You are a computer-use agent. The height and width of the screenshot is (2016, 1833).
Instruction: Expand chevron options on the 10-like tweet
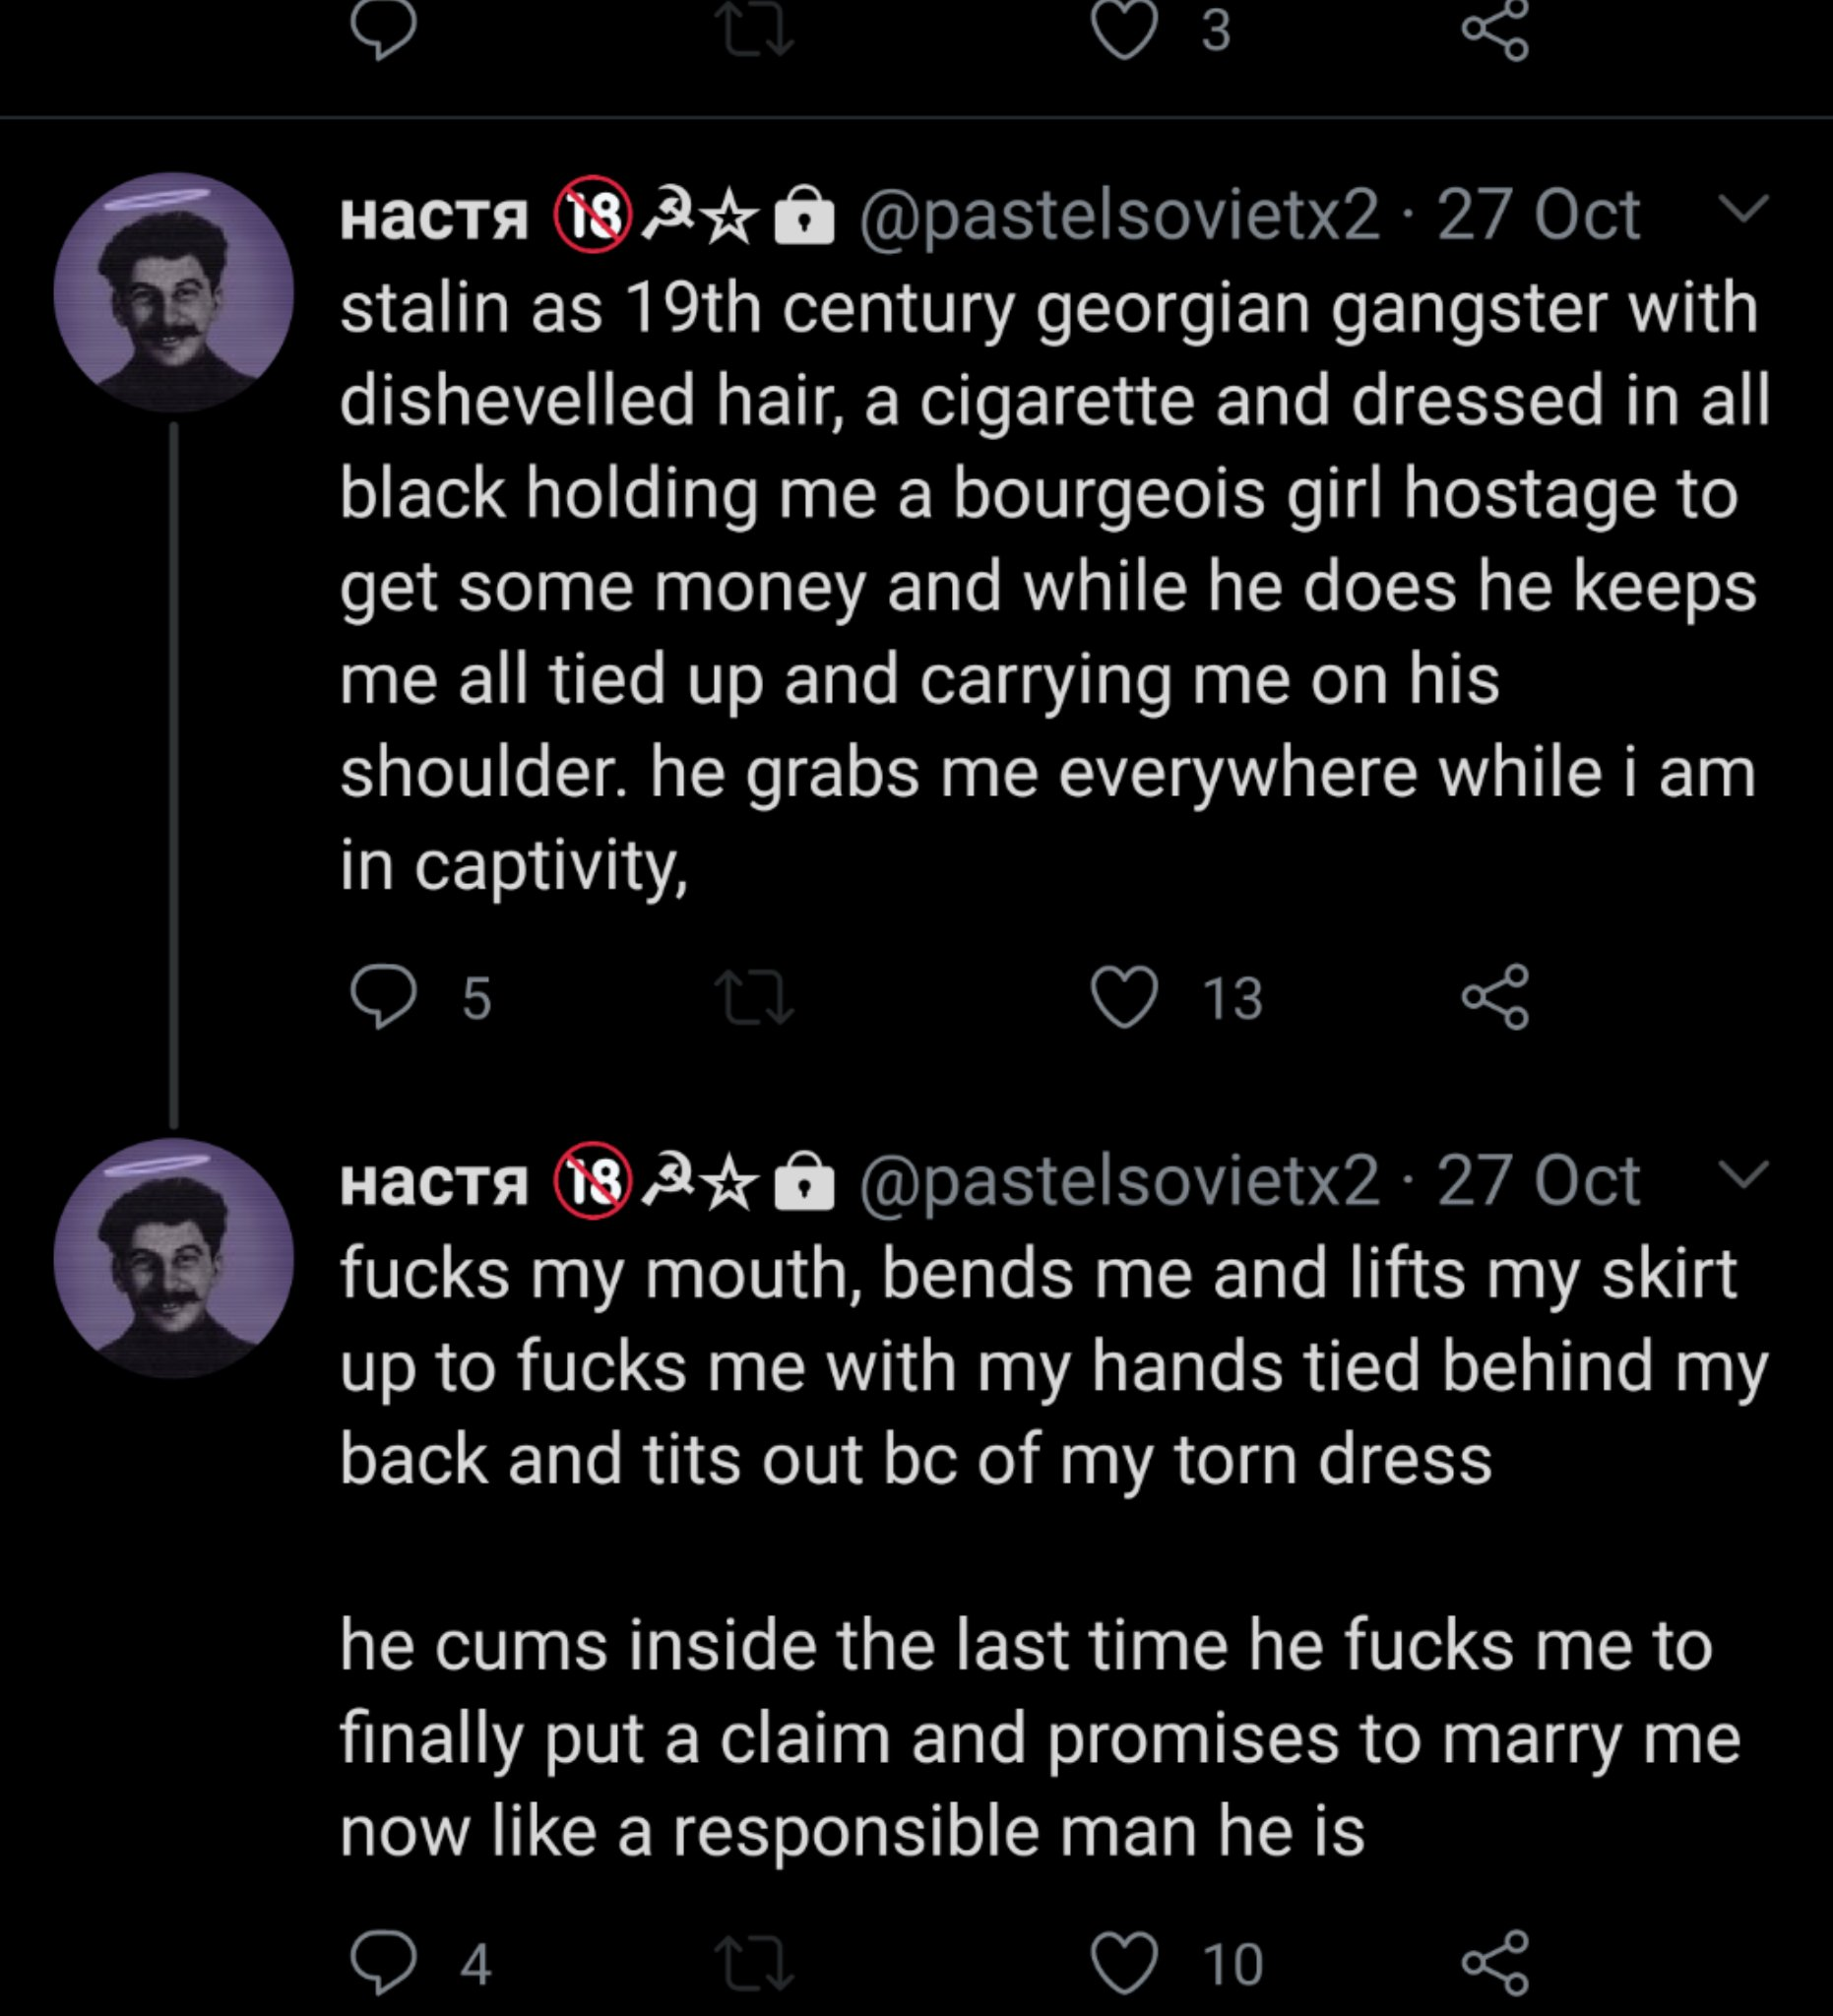click(x=1744, y=1173)
